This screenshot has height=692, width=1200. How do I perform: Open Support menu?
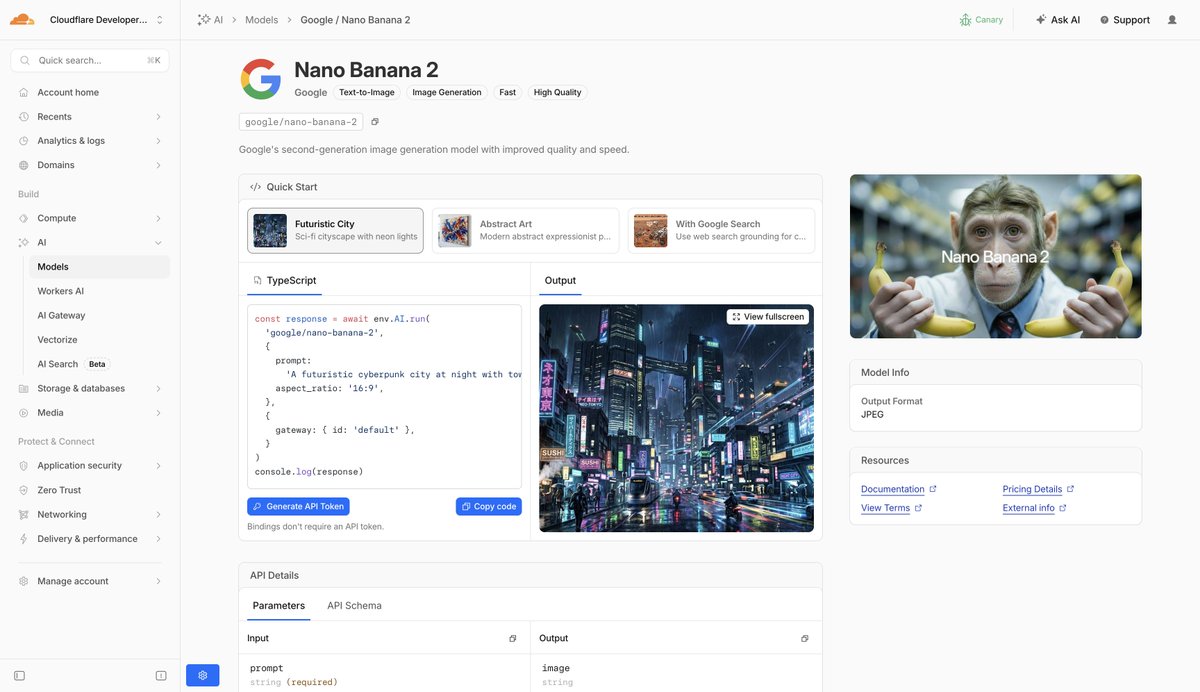[x=1125, y=20]
